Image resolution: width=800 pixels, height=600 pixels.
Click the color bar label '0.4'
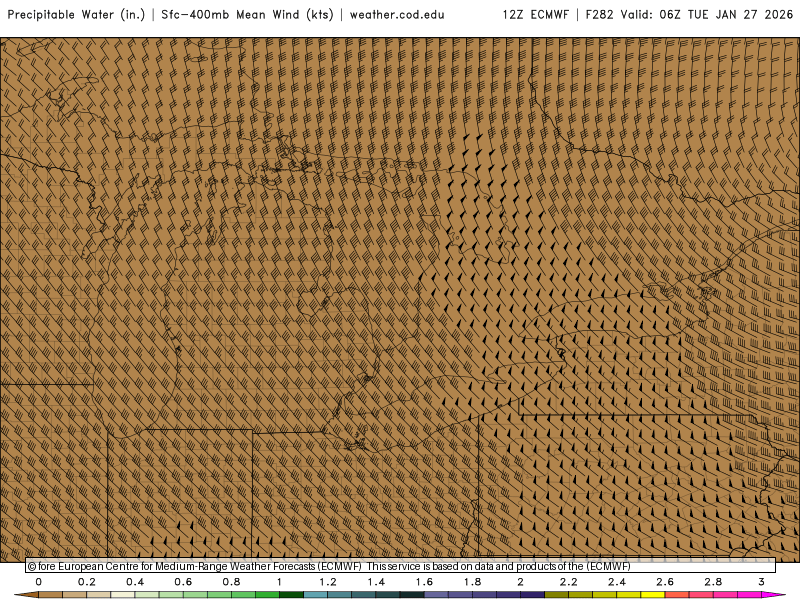[x=135, y=582]
